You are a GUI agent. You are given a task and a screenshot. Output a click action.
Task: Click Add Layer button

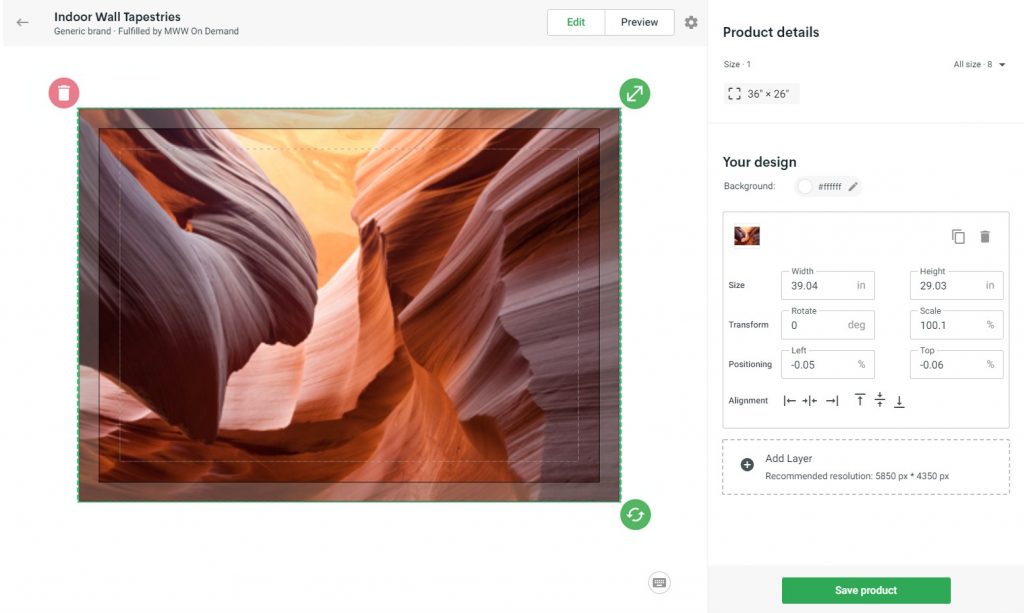pyautogui.click(x=747, y=465)
